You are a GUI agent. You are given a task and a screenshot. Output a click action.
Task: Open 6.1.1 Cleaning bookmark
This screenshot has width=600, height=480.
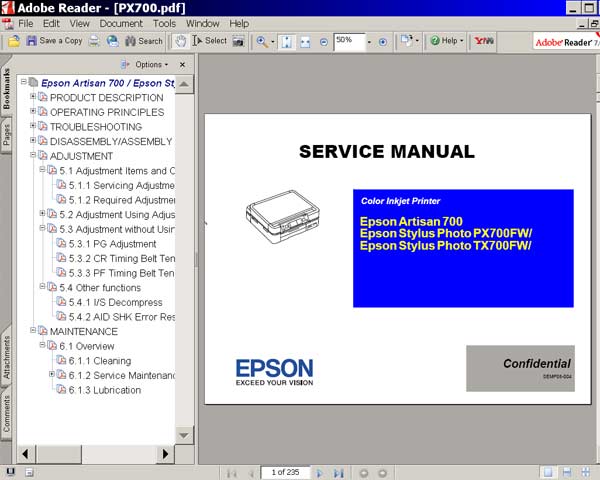pyautogui.click(x=100, y=361)
